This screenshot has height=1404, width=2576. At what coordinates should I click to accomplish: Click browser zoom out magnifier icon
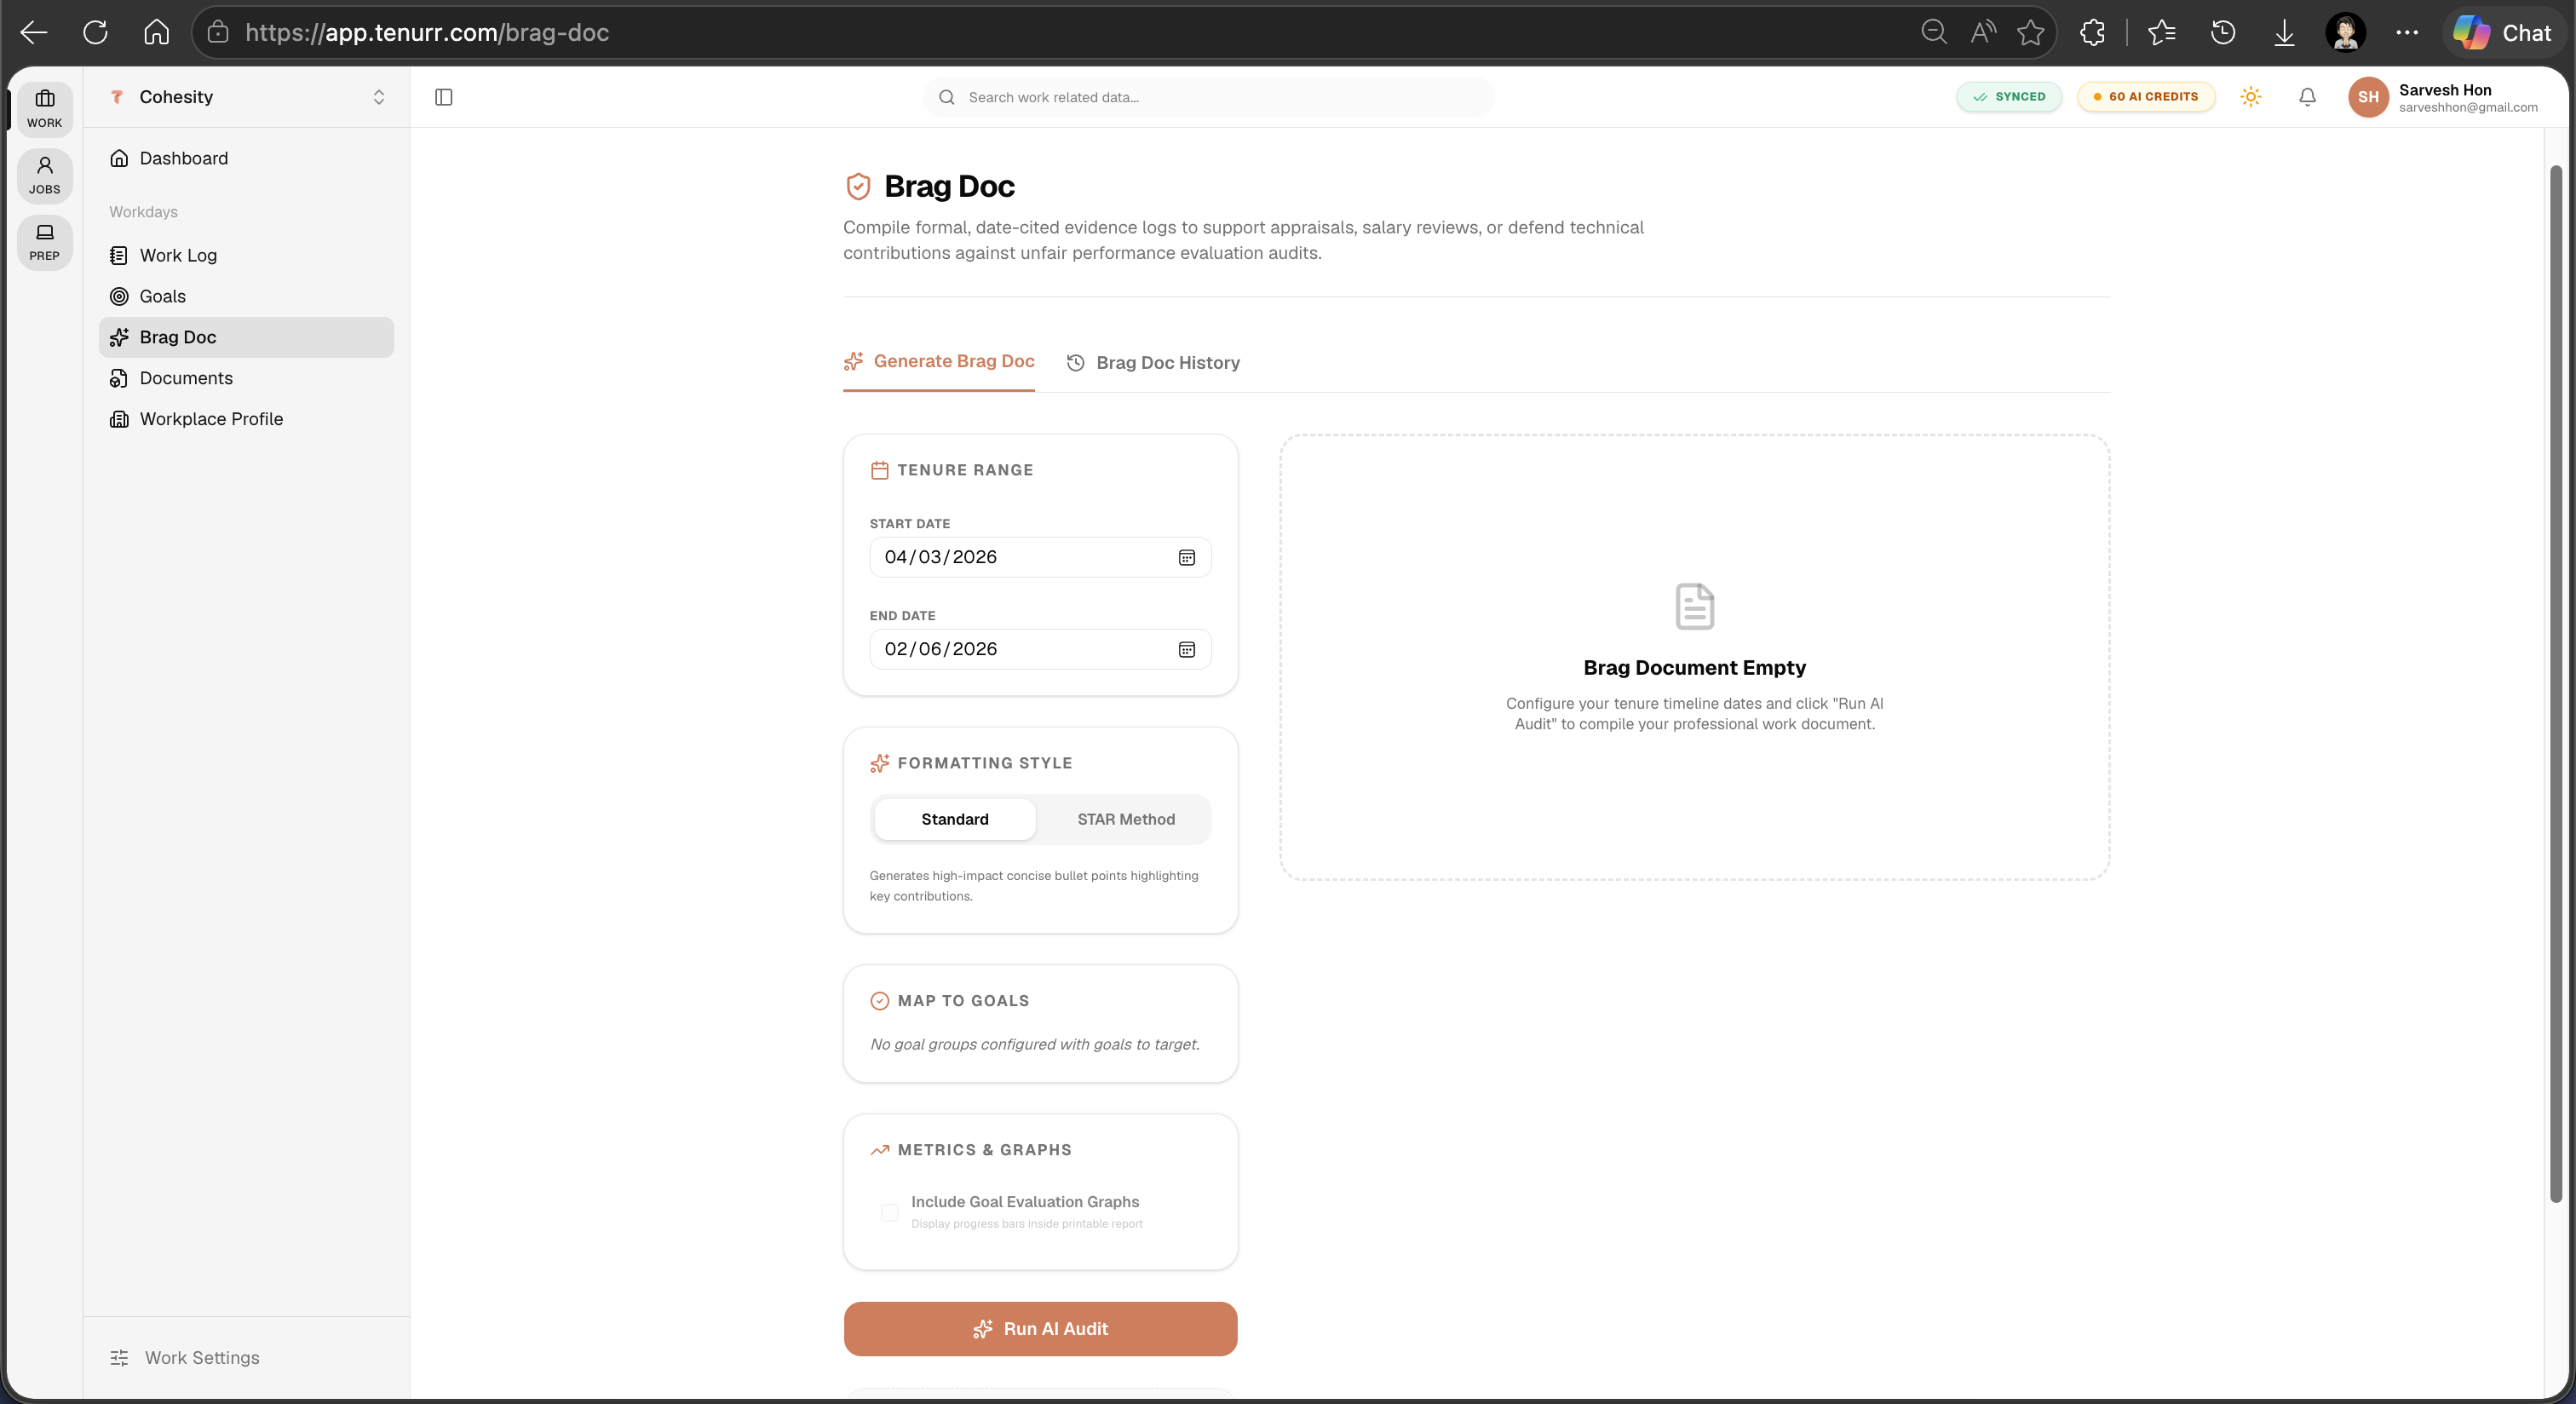[x=1934, y=32]
